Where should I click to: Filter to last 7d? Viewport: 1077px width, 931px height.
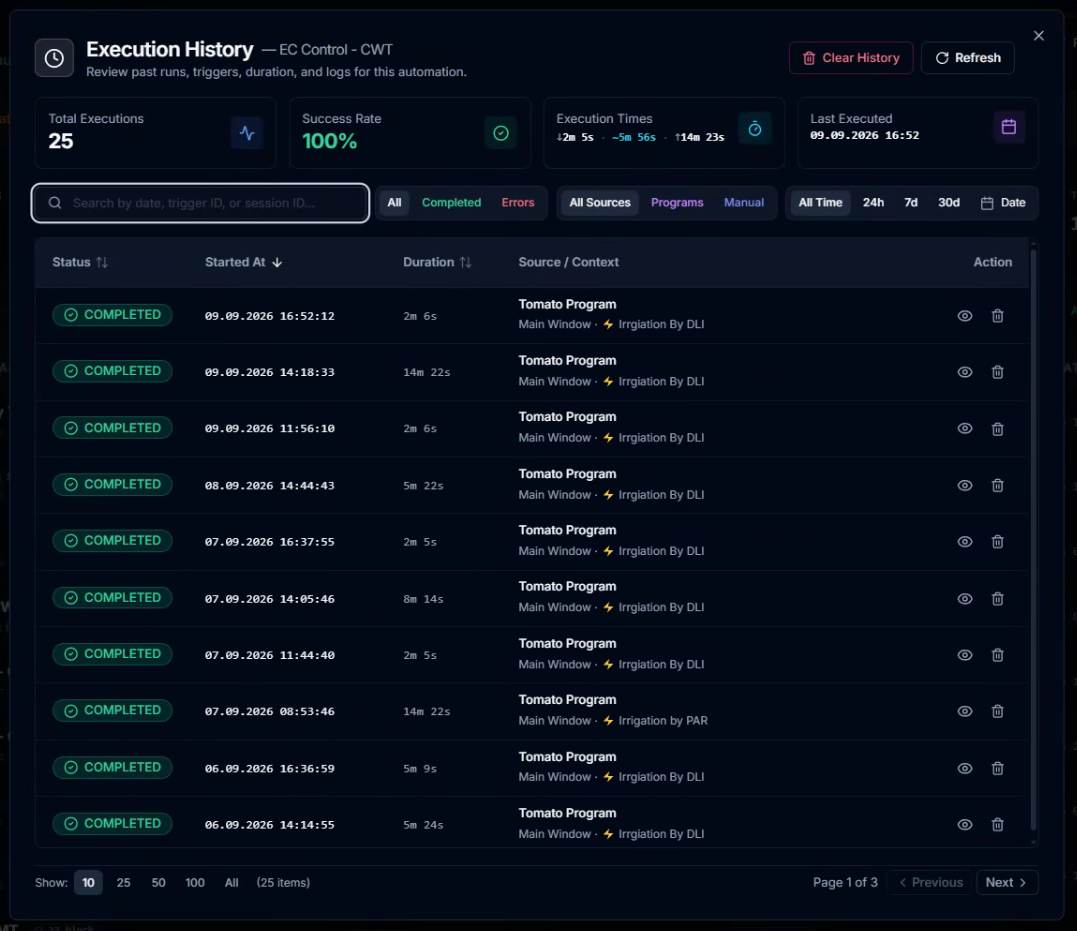click(911, 203)
